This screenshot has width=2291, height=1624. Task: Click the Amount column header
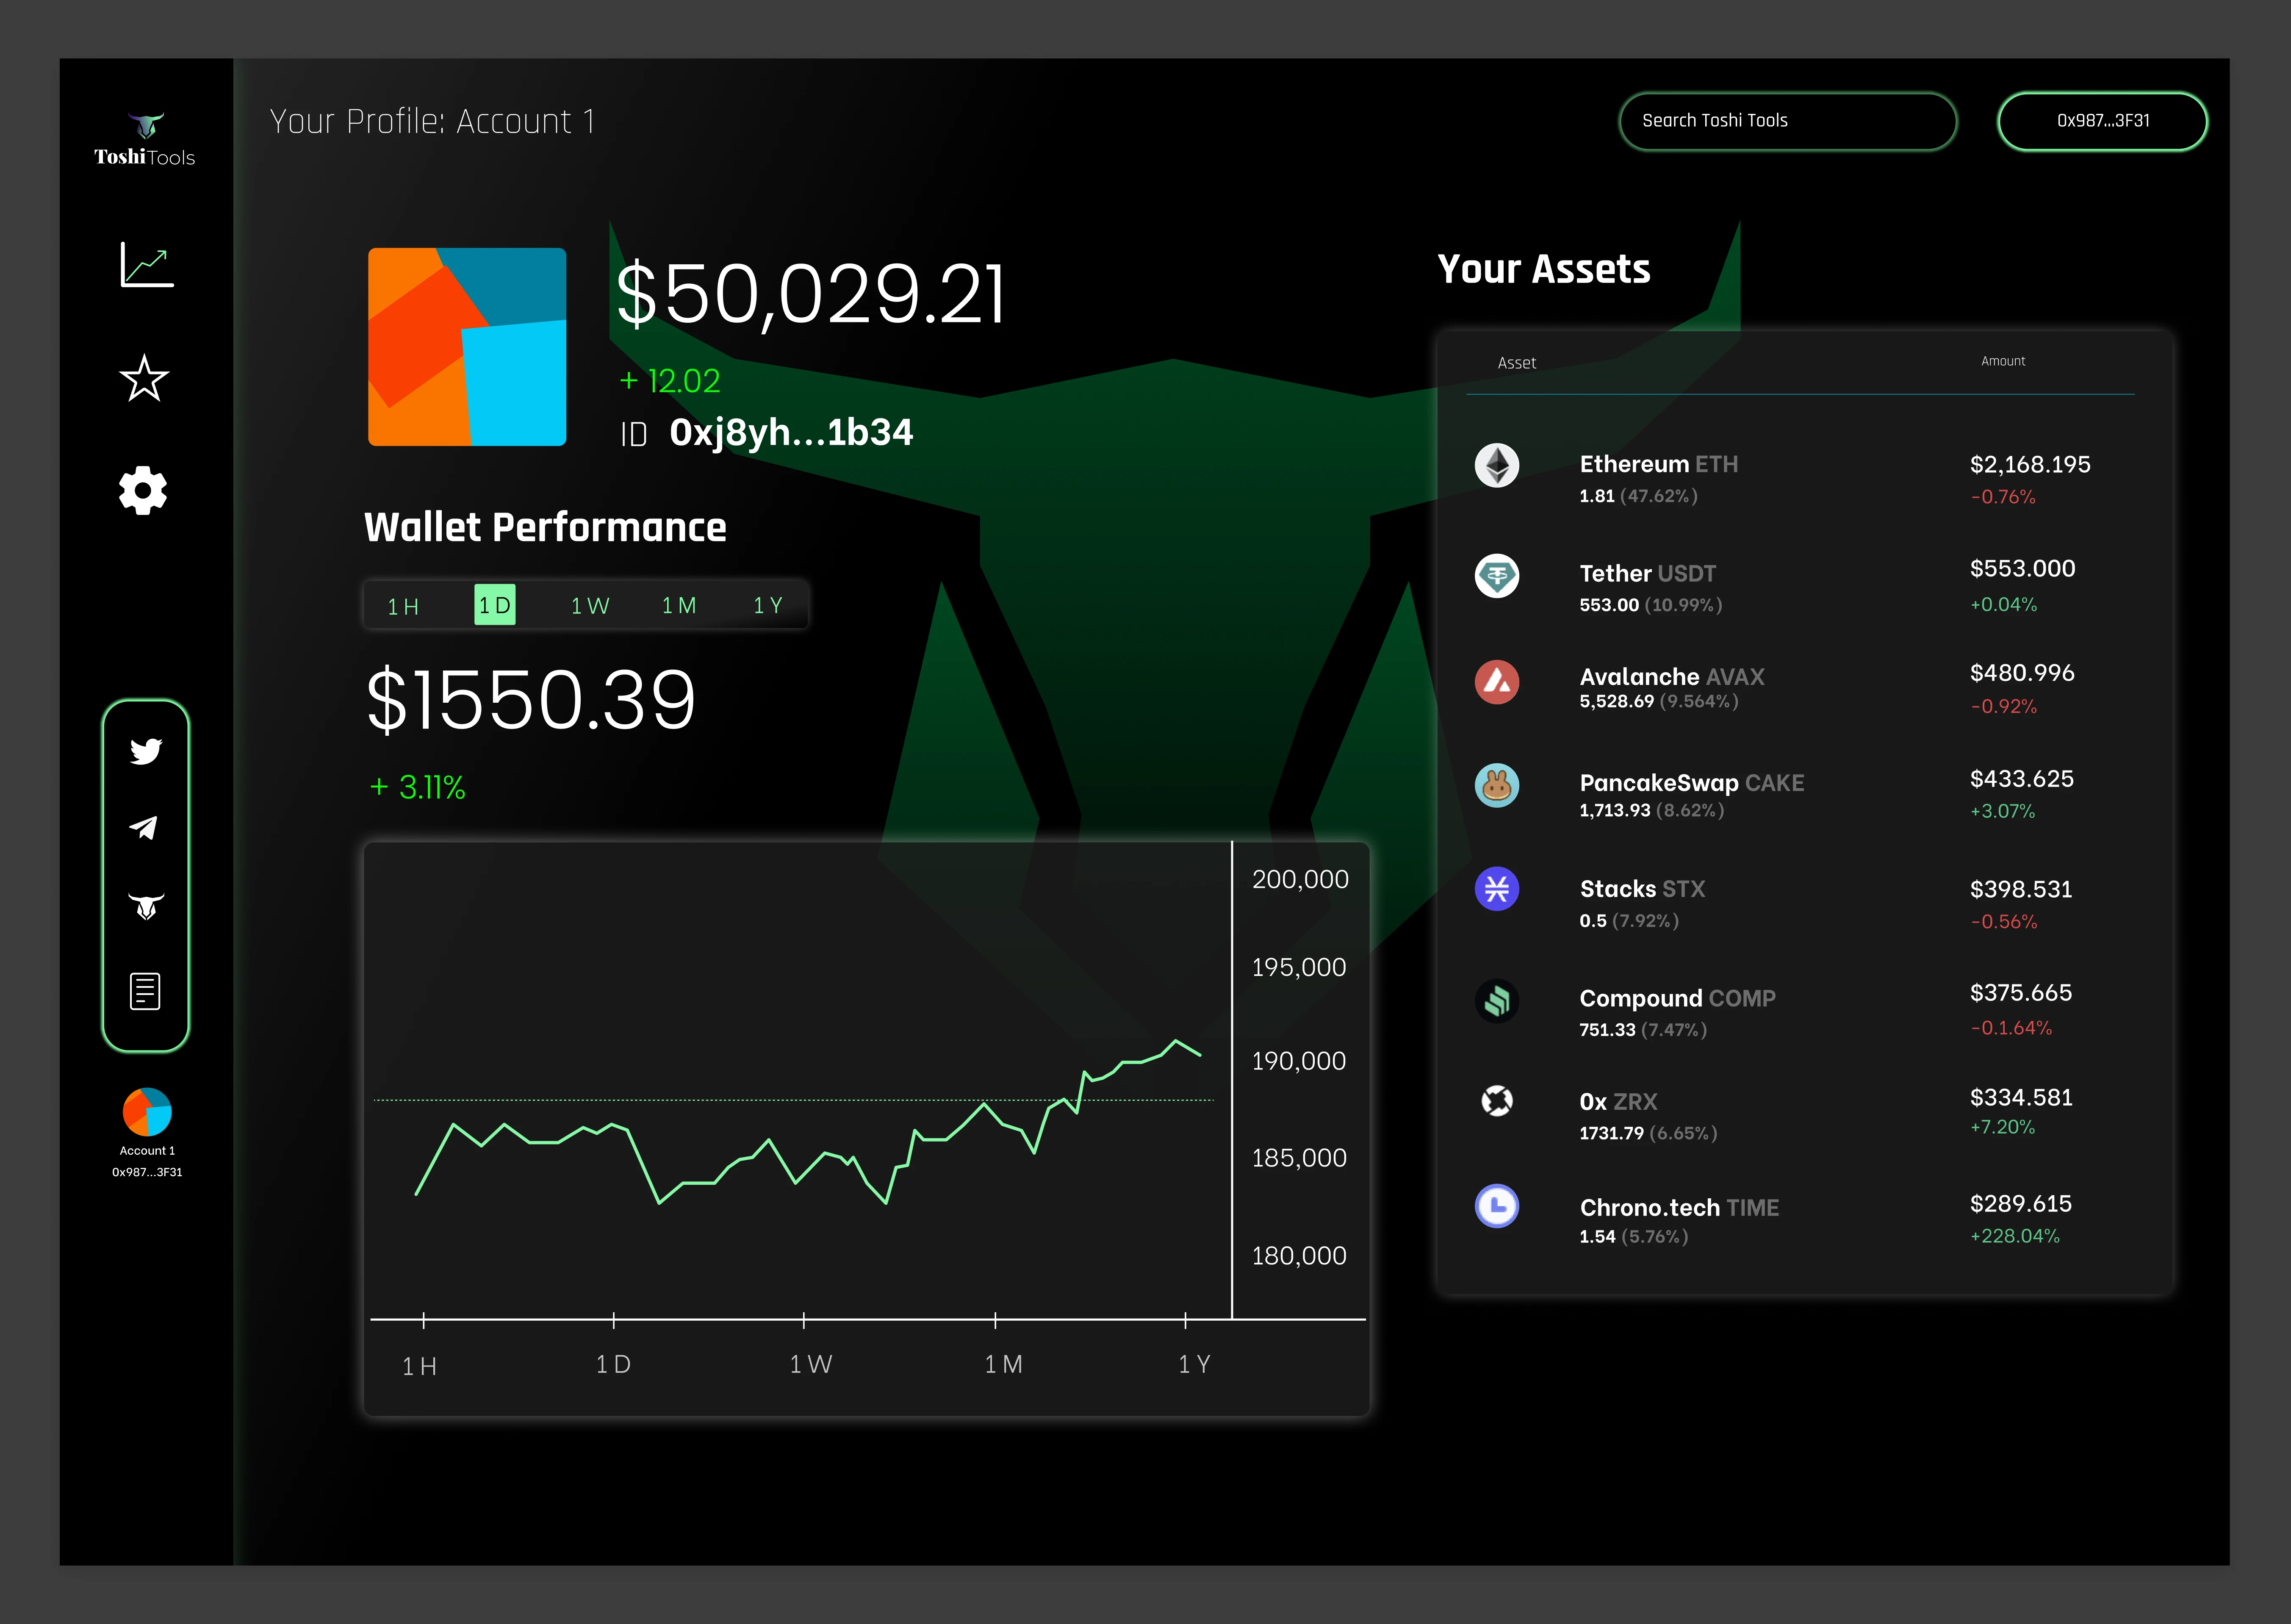pos(2003,361)
